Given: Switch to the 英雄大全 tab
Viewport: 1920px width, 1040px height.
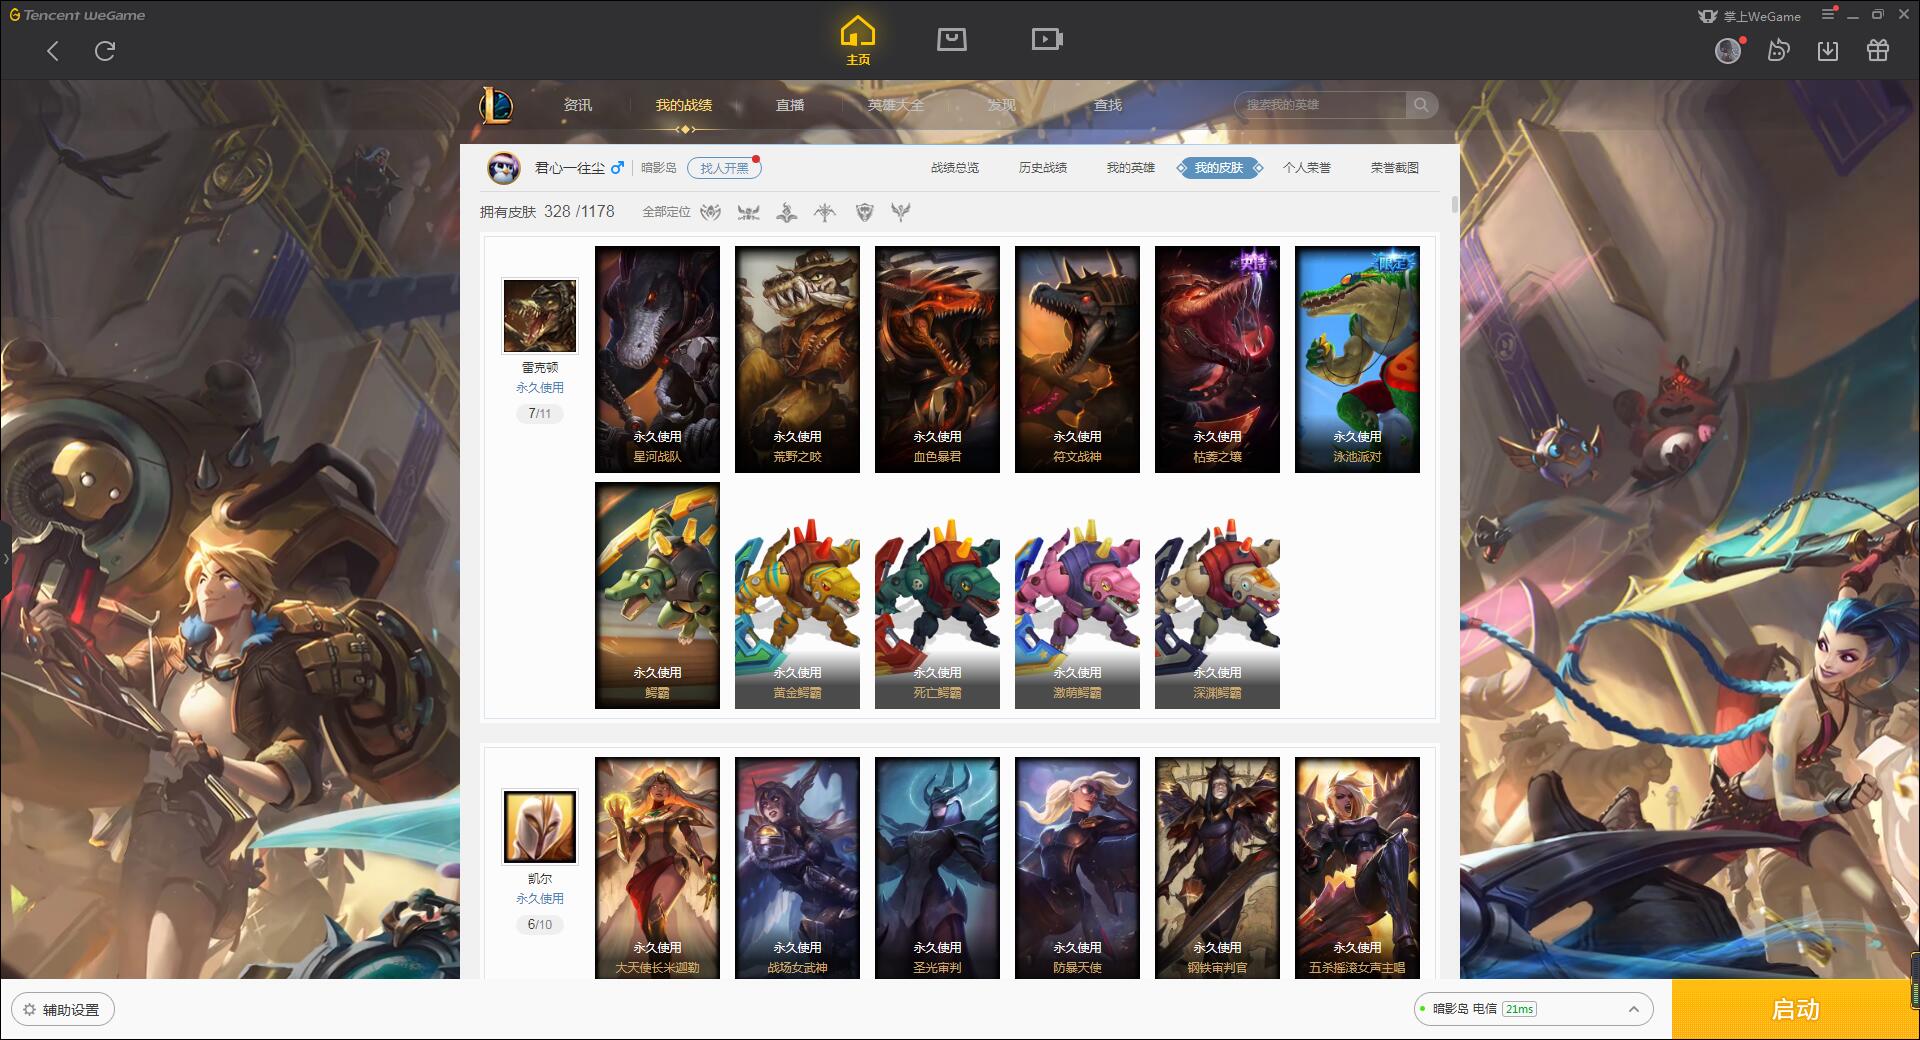Looking at the screenshot, I should click(896, 105).
